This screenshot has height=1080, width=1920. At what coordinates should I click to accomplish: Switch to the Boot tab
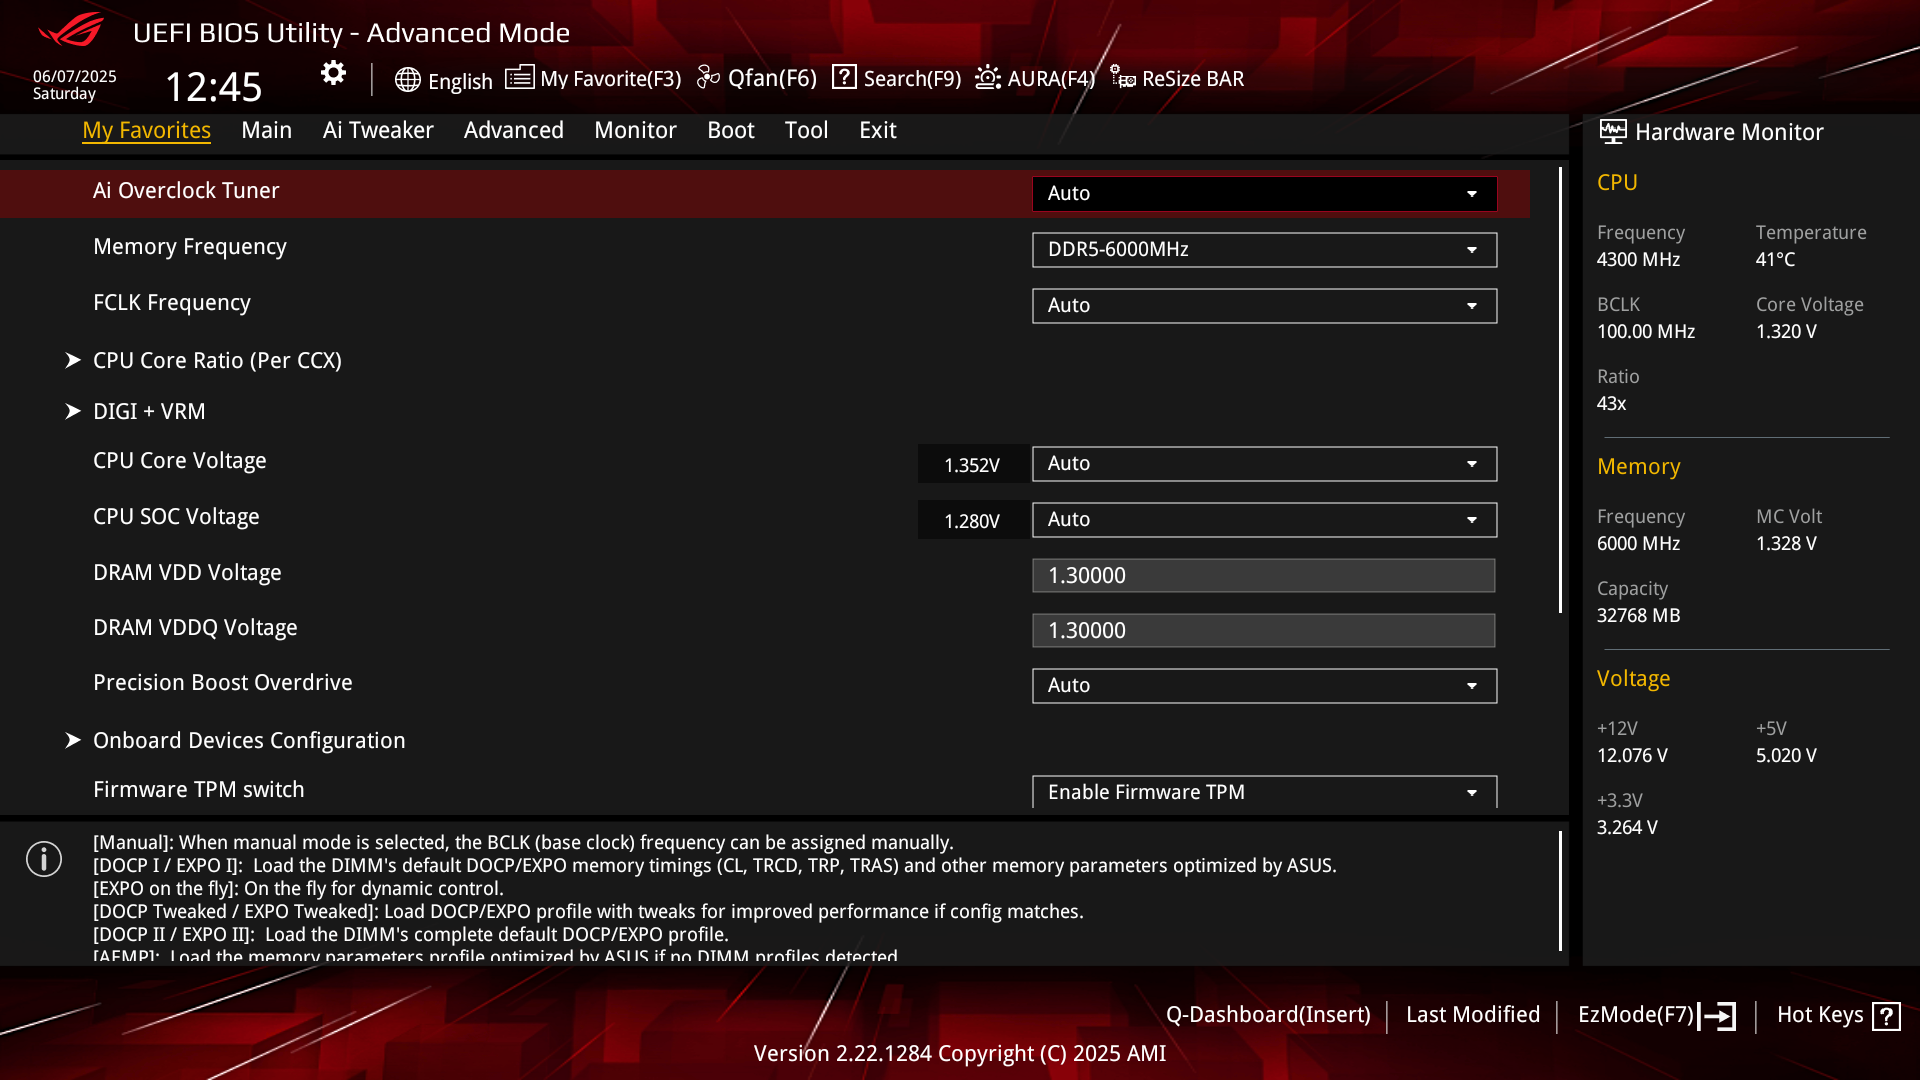731,130
